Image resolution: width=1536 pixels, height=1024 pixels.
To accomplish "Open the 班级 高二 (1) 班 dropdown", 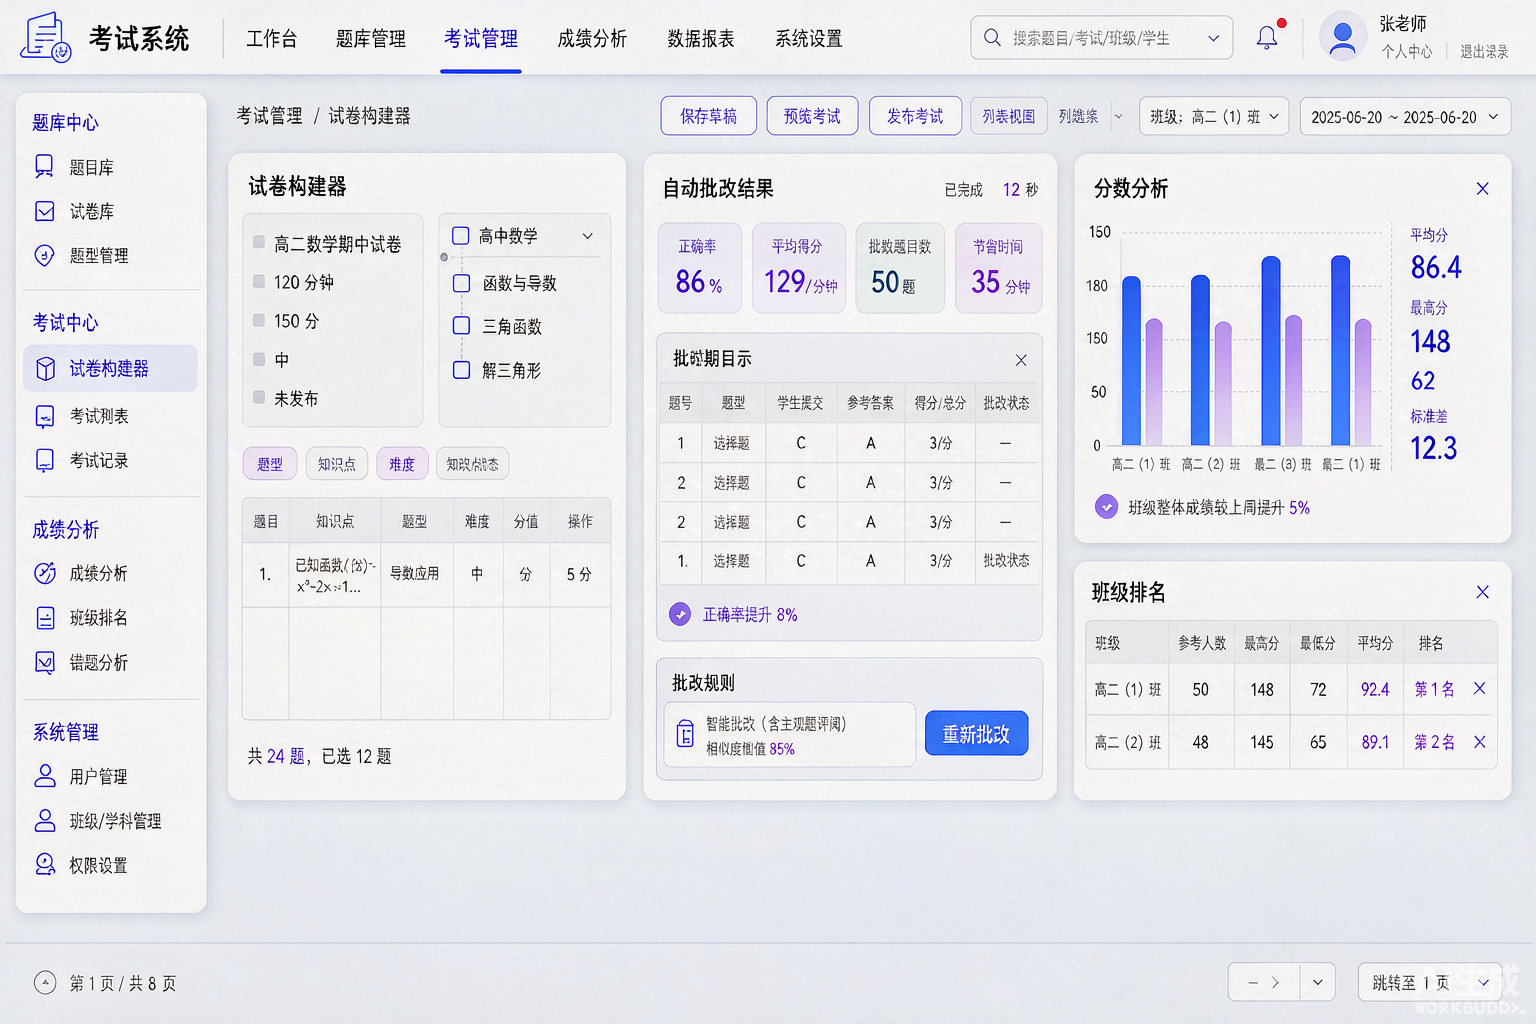I will 1214,116.
